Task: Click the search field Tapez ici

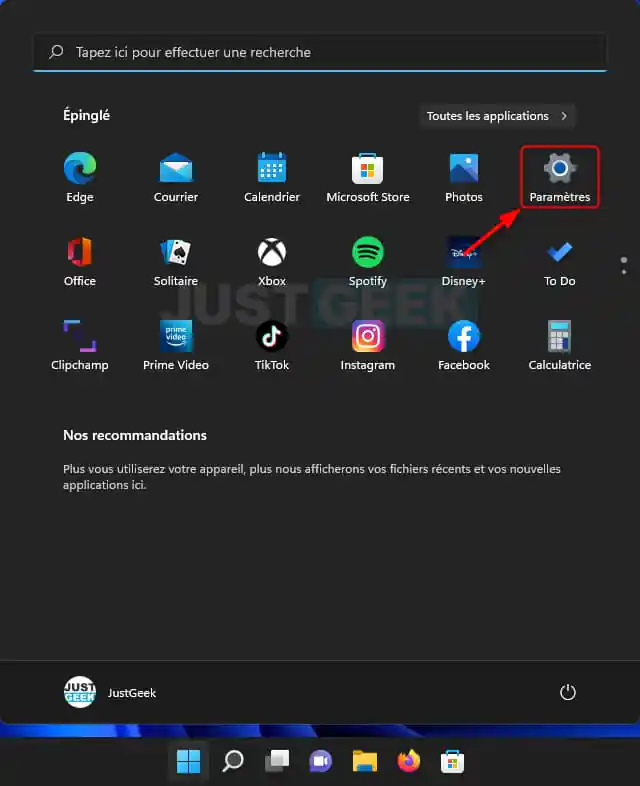Action: (x=320, y=52)
